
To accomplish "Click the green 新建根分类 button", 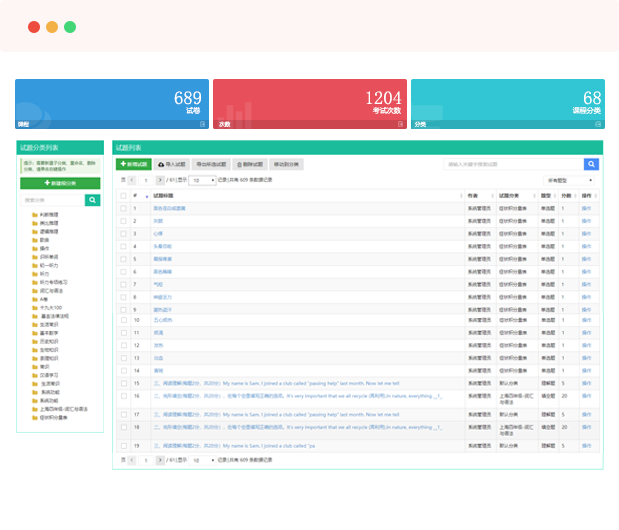I will [60, 184].
